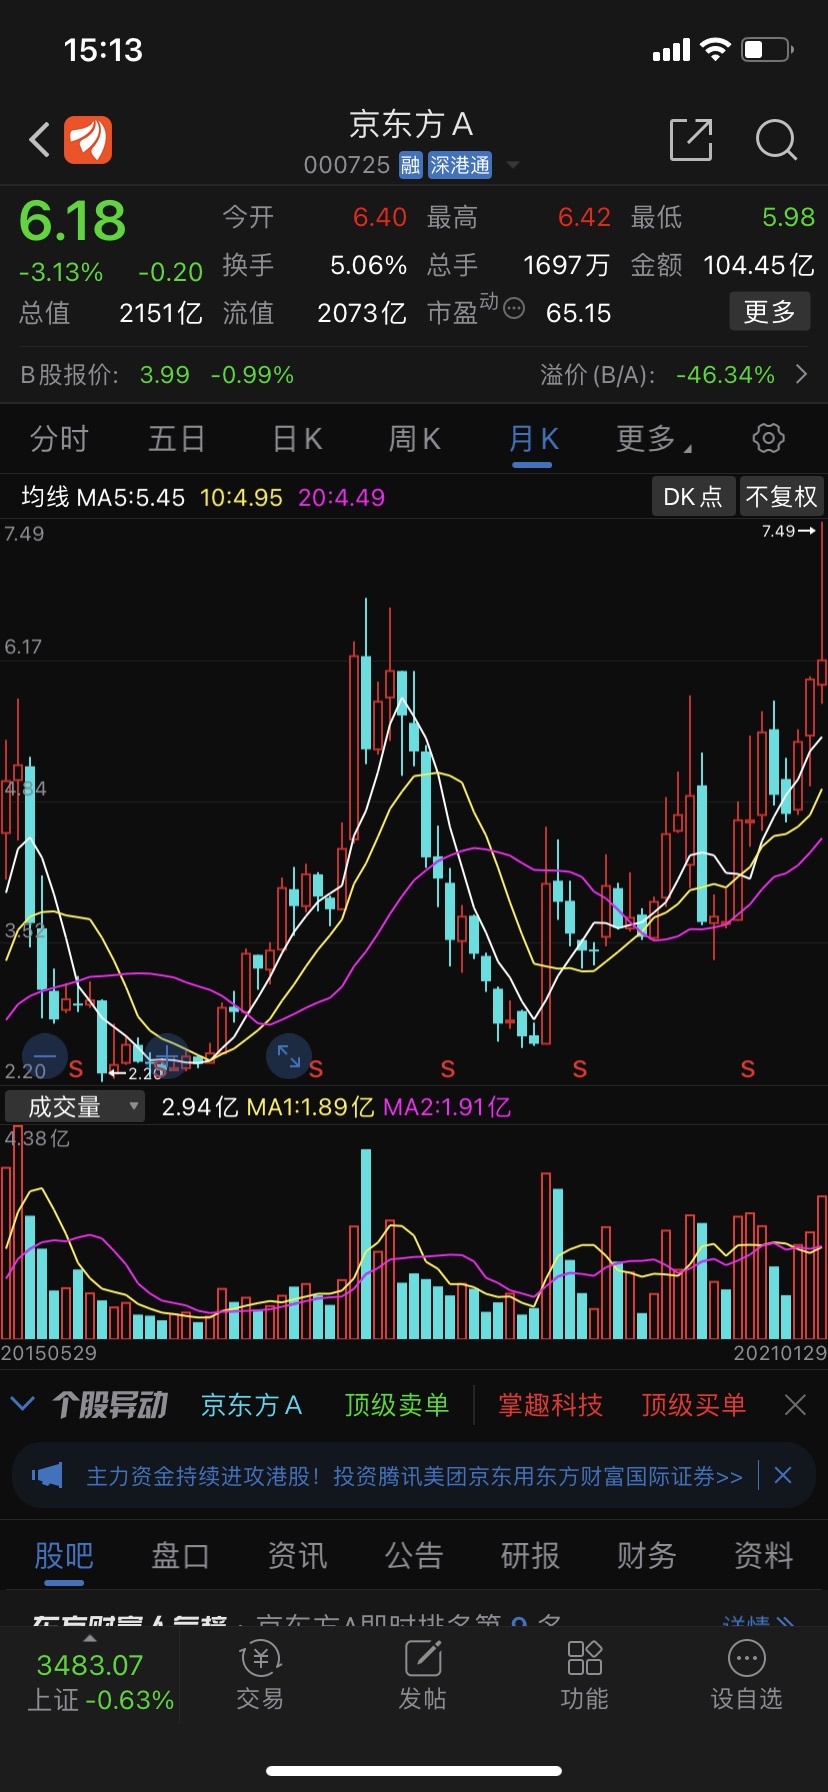Viewport: 828px width, 1792px height.
Task: Tap the share export icon
Action: (x=691, y=139)
